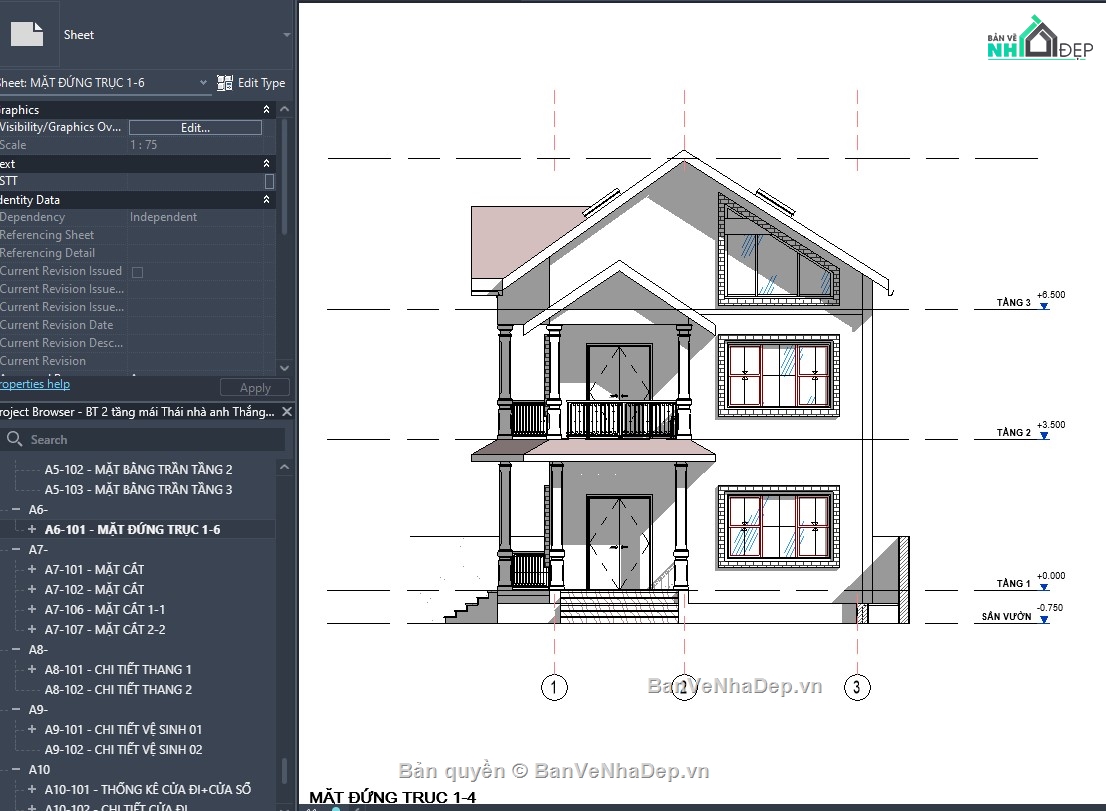Select sheet name A8-101 - CHI TIẾT THANG 1
Image resolution: width=1106 pixels, height=811 pixels.
(x=118, y=669)
